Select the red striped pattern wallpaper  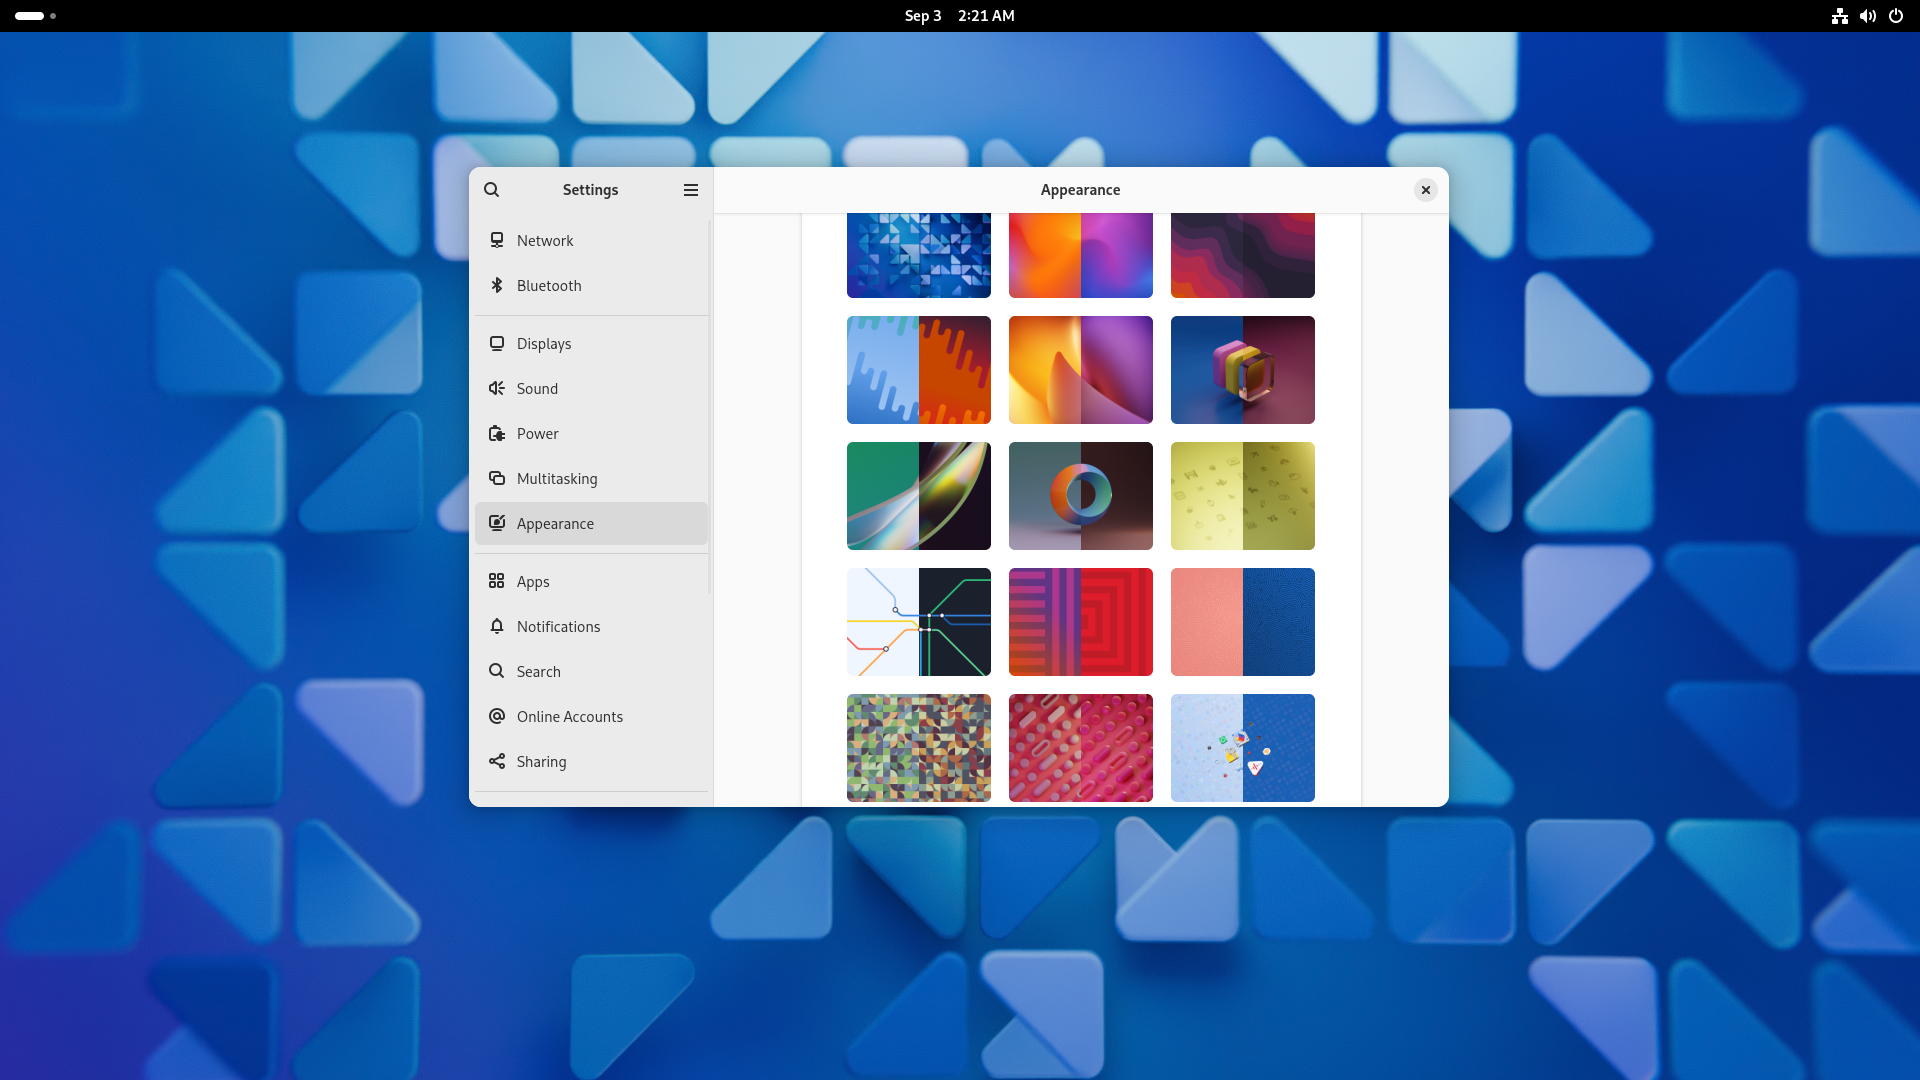[1080, 621]
